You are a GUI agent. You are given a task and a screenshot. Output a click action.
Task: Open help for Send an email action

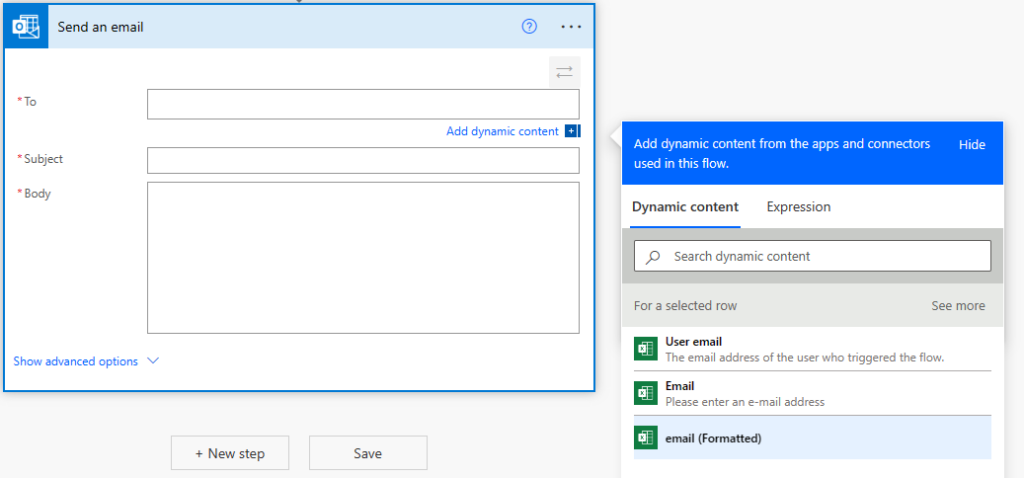tap(530, 27)
